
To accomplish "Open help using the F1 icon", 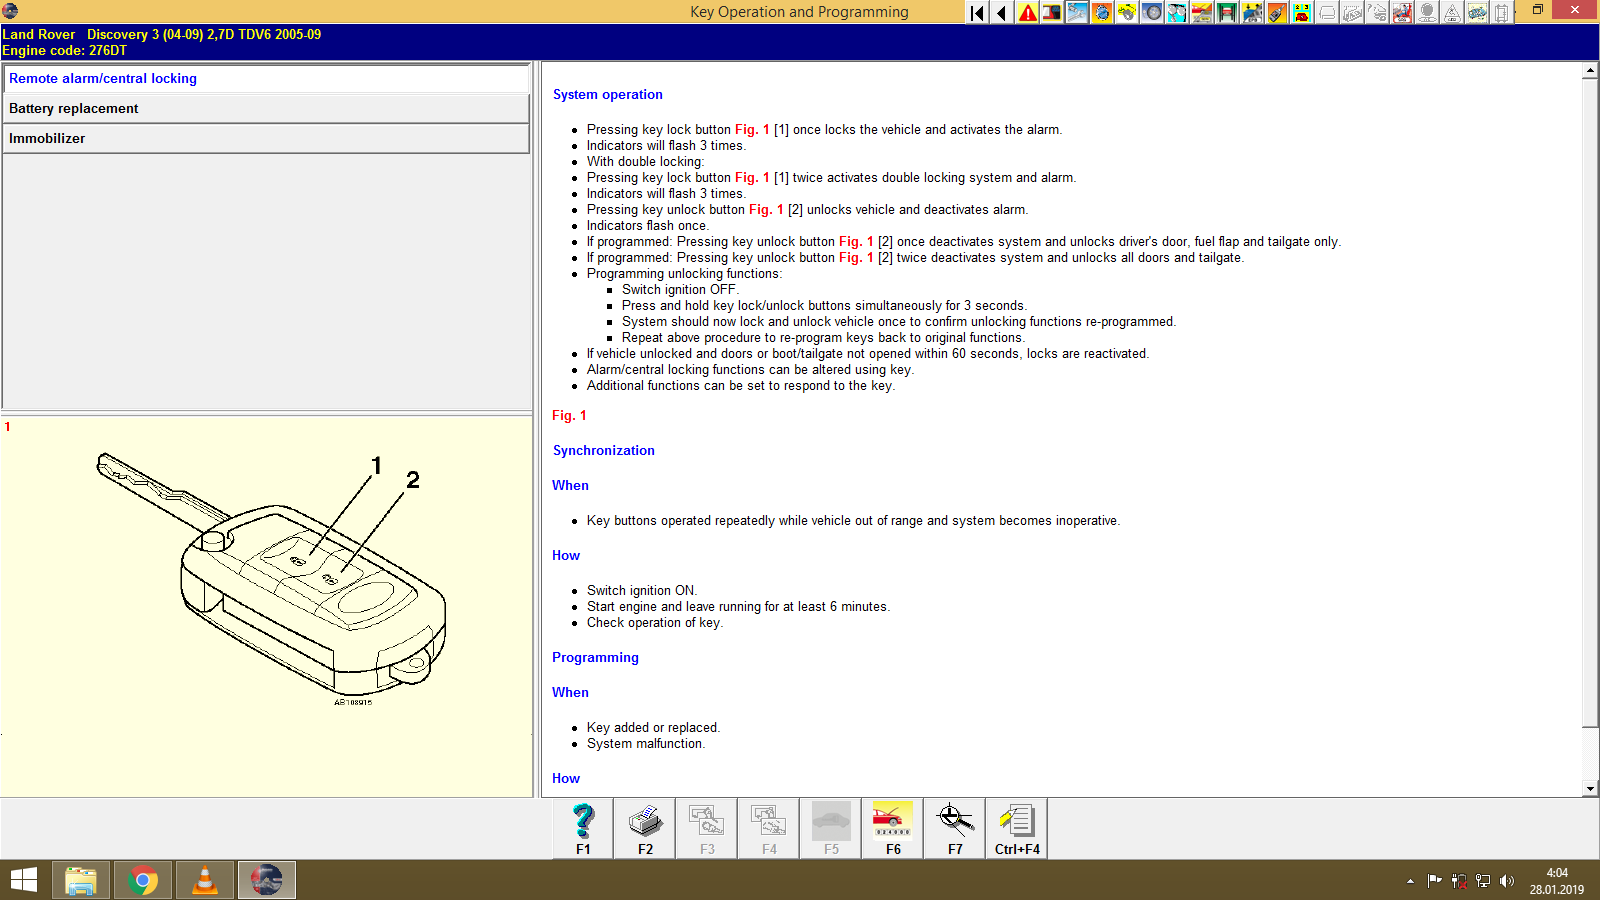I will click(x=581, y=825).
